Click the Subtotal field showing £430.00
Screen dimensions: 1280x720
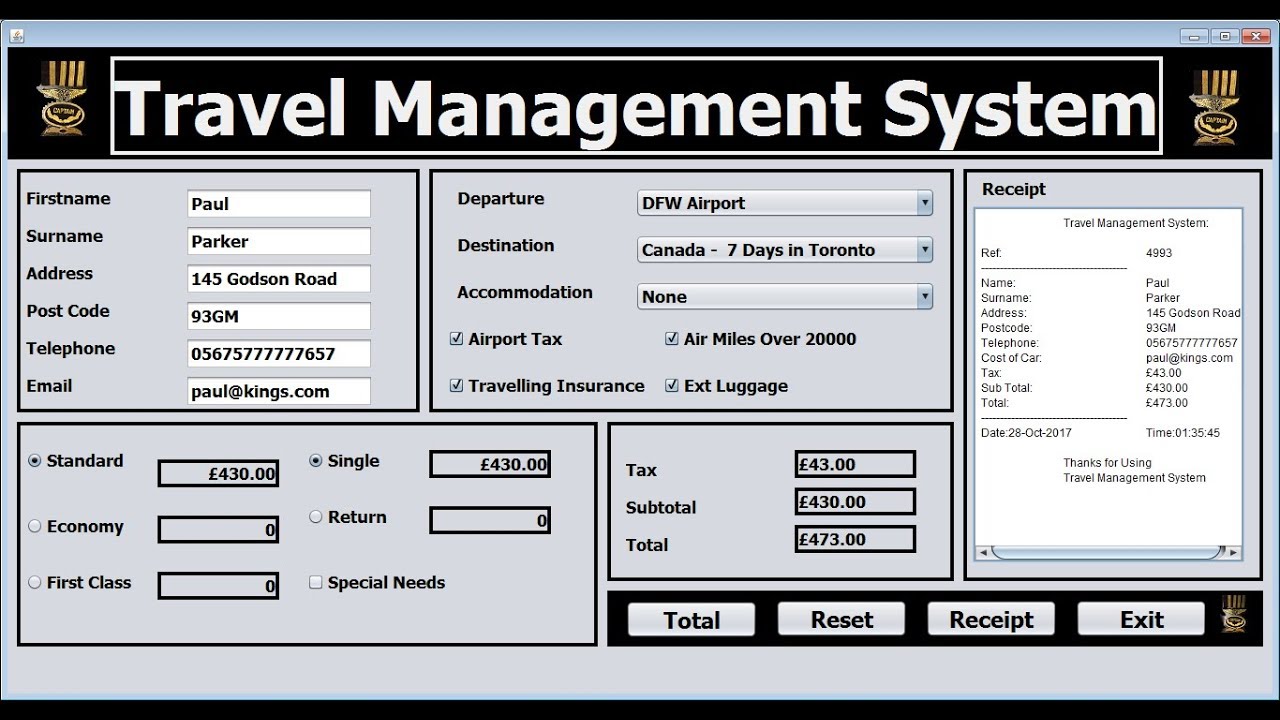pyautogui.click(x=855, y=502)
